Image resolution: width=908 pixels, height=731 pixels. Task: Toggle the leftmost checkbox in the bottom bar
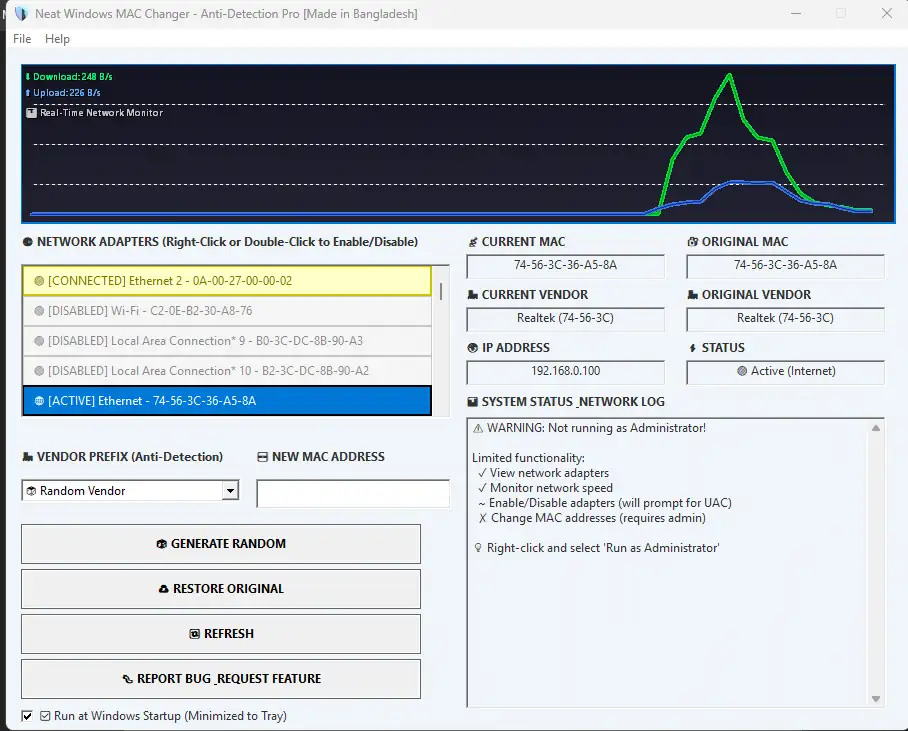point(27,716)
